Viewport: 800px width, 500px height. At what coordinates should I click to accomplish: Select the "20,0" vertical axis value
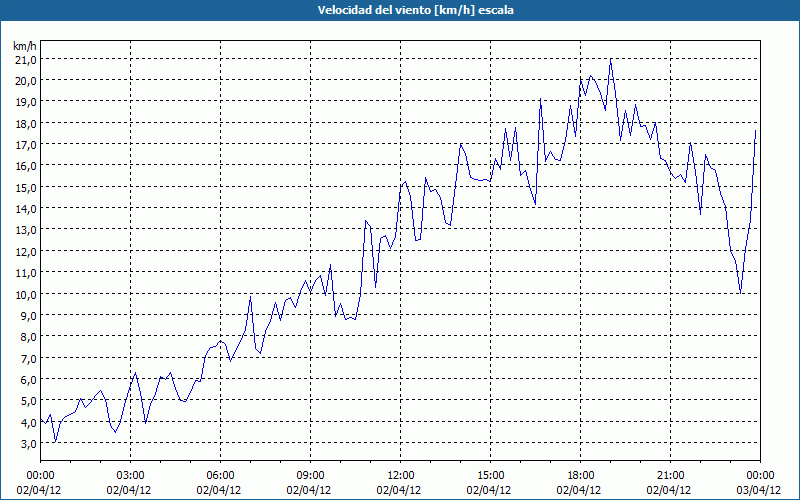coord(26,81)
